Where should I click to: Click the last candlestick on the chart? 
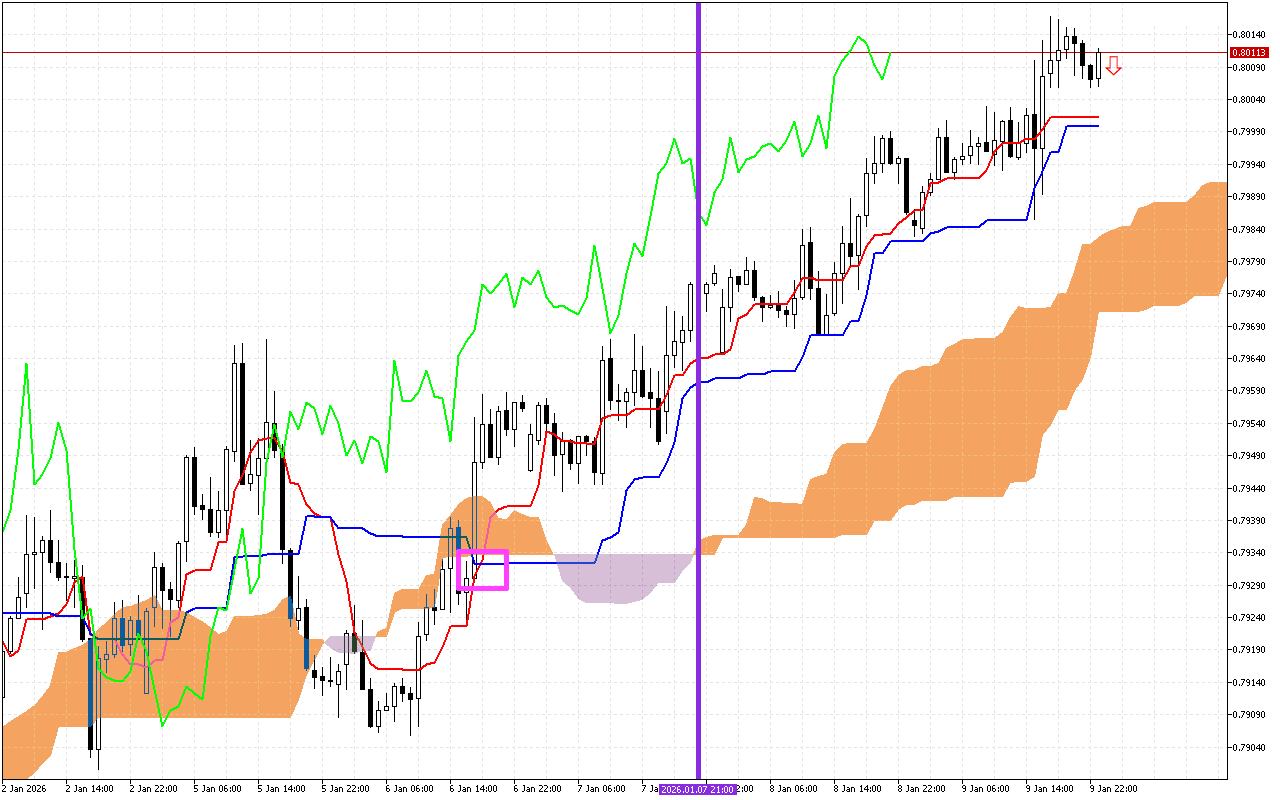click(1099, 66)
